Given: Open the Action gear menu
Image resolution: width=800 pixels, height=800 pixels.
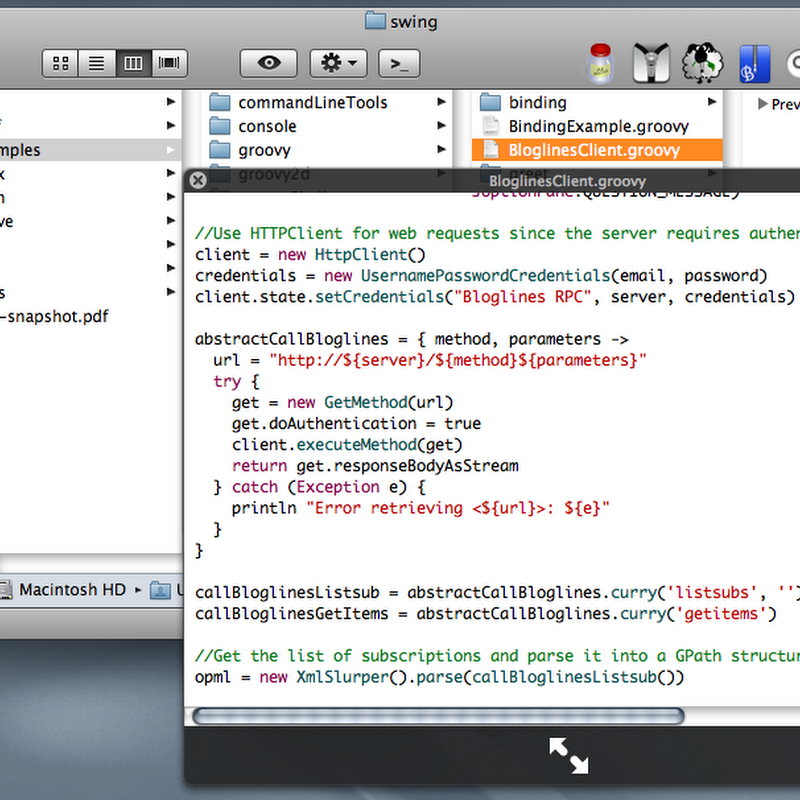Looking at the screenshot, I should (338, 63).
